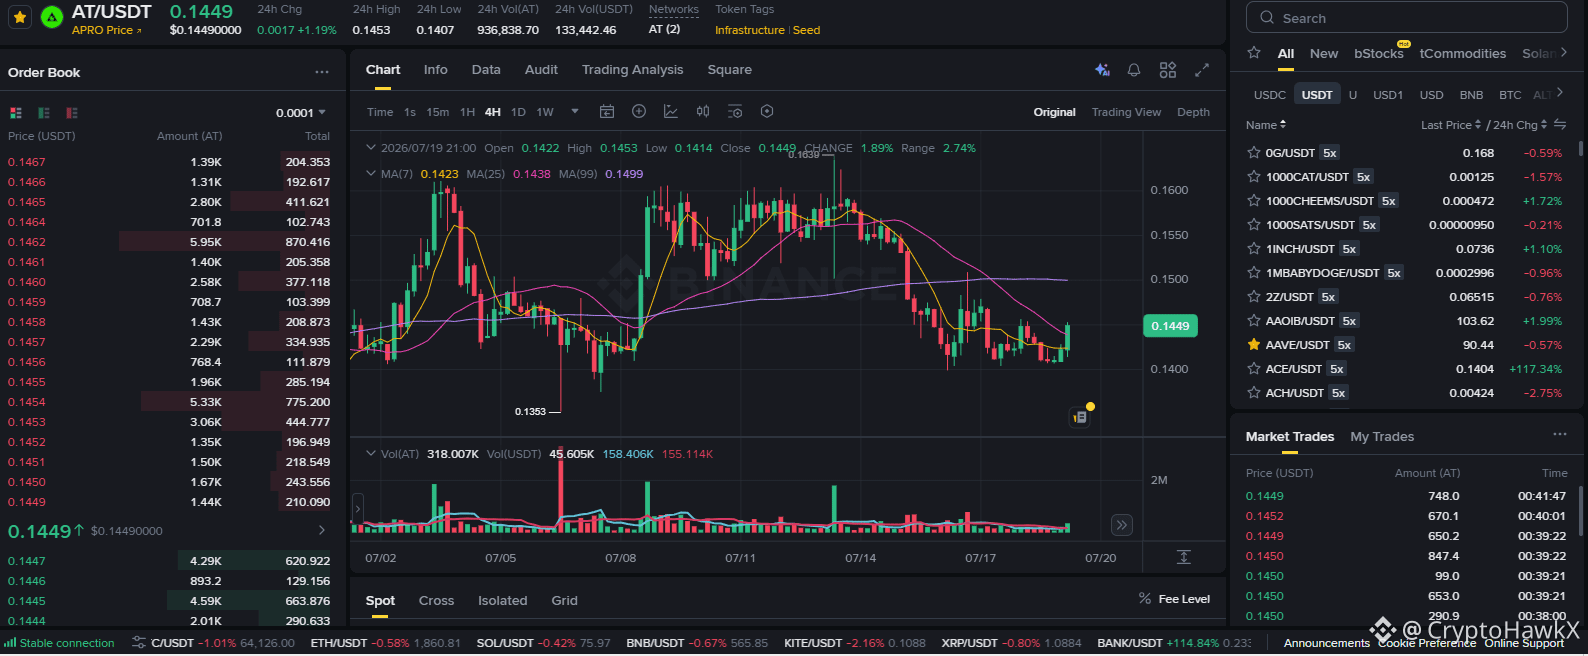Click the hexagon chart settings icon
This screenshot has width=1588, height=656.
point(767,111)
